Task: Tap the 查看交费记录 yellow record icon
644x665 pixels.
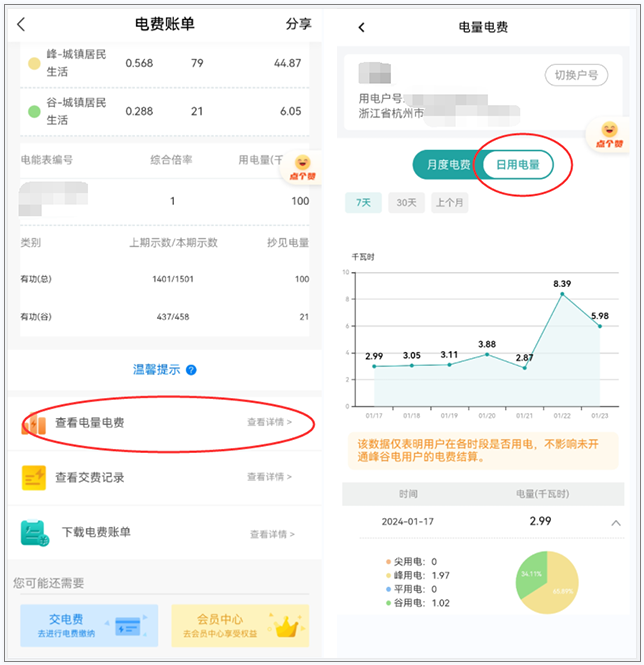Action: (x=35, y=477)
